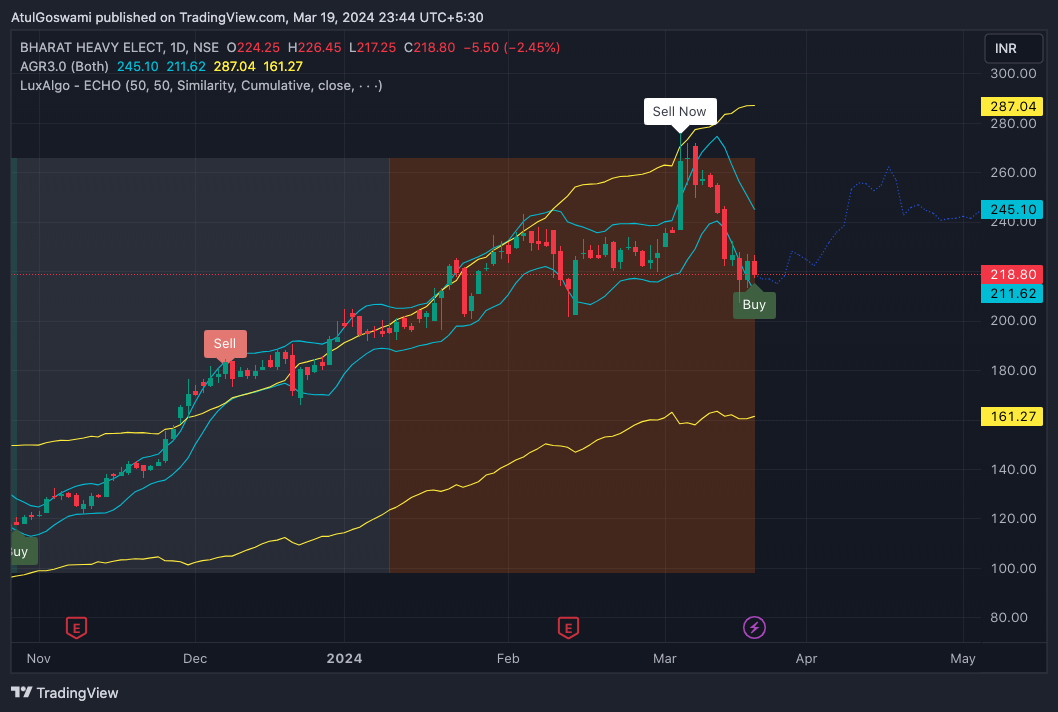Screen dimensions: 1058x712
Task: Click the 300.00 price scale label
Action: pyautogui.click(x=1013, y=74)
